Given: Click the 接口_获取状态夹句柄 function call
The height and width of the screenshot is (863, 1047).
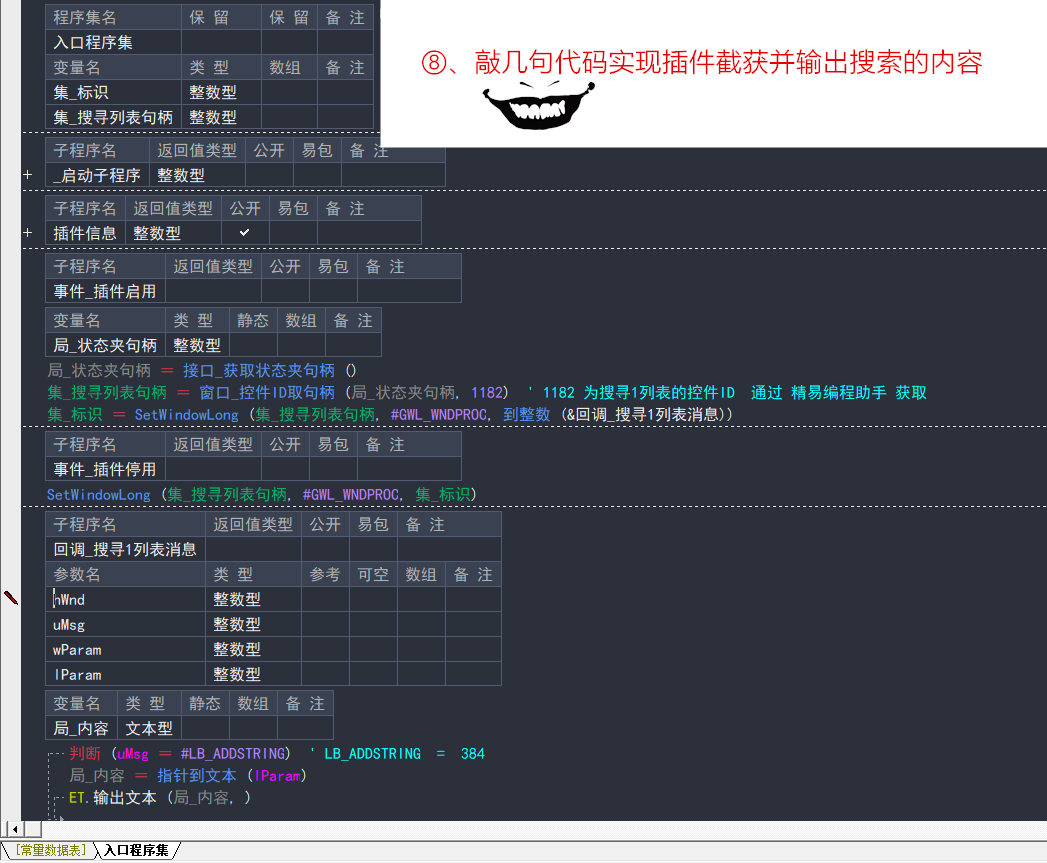Looking at the screenshot, I should coord(259,370).
